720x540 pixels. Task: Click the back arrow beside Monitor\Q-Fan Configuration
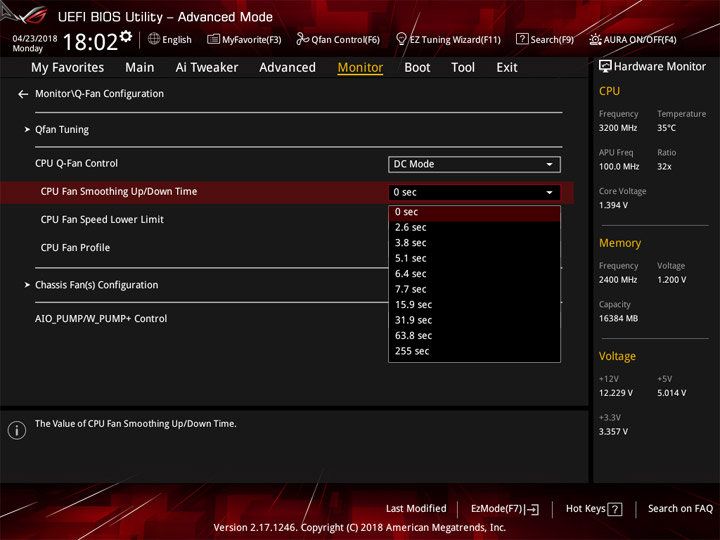point(23,94)
